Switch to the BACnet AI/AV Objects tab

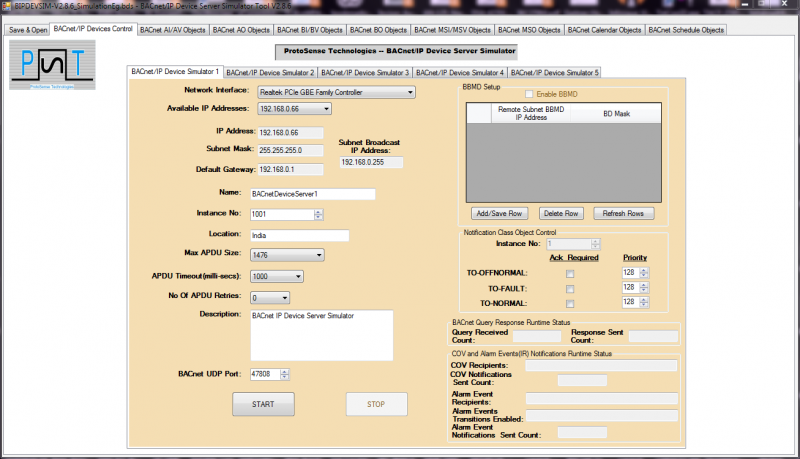[174, 30]
